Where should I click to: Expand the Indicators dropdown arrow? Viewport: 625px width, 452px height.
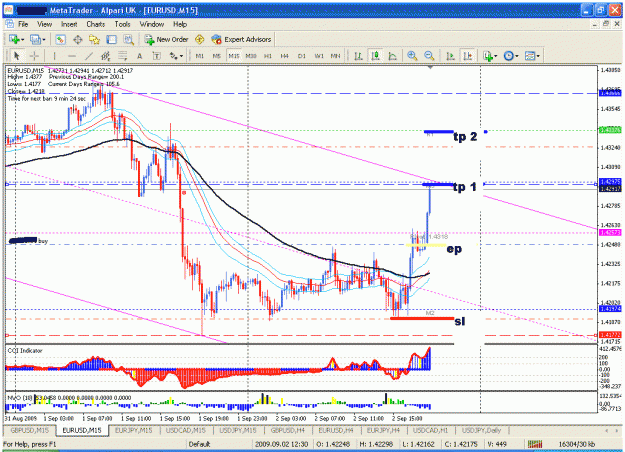coord(496,56)
